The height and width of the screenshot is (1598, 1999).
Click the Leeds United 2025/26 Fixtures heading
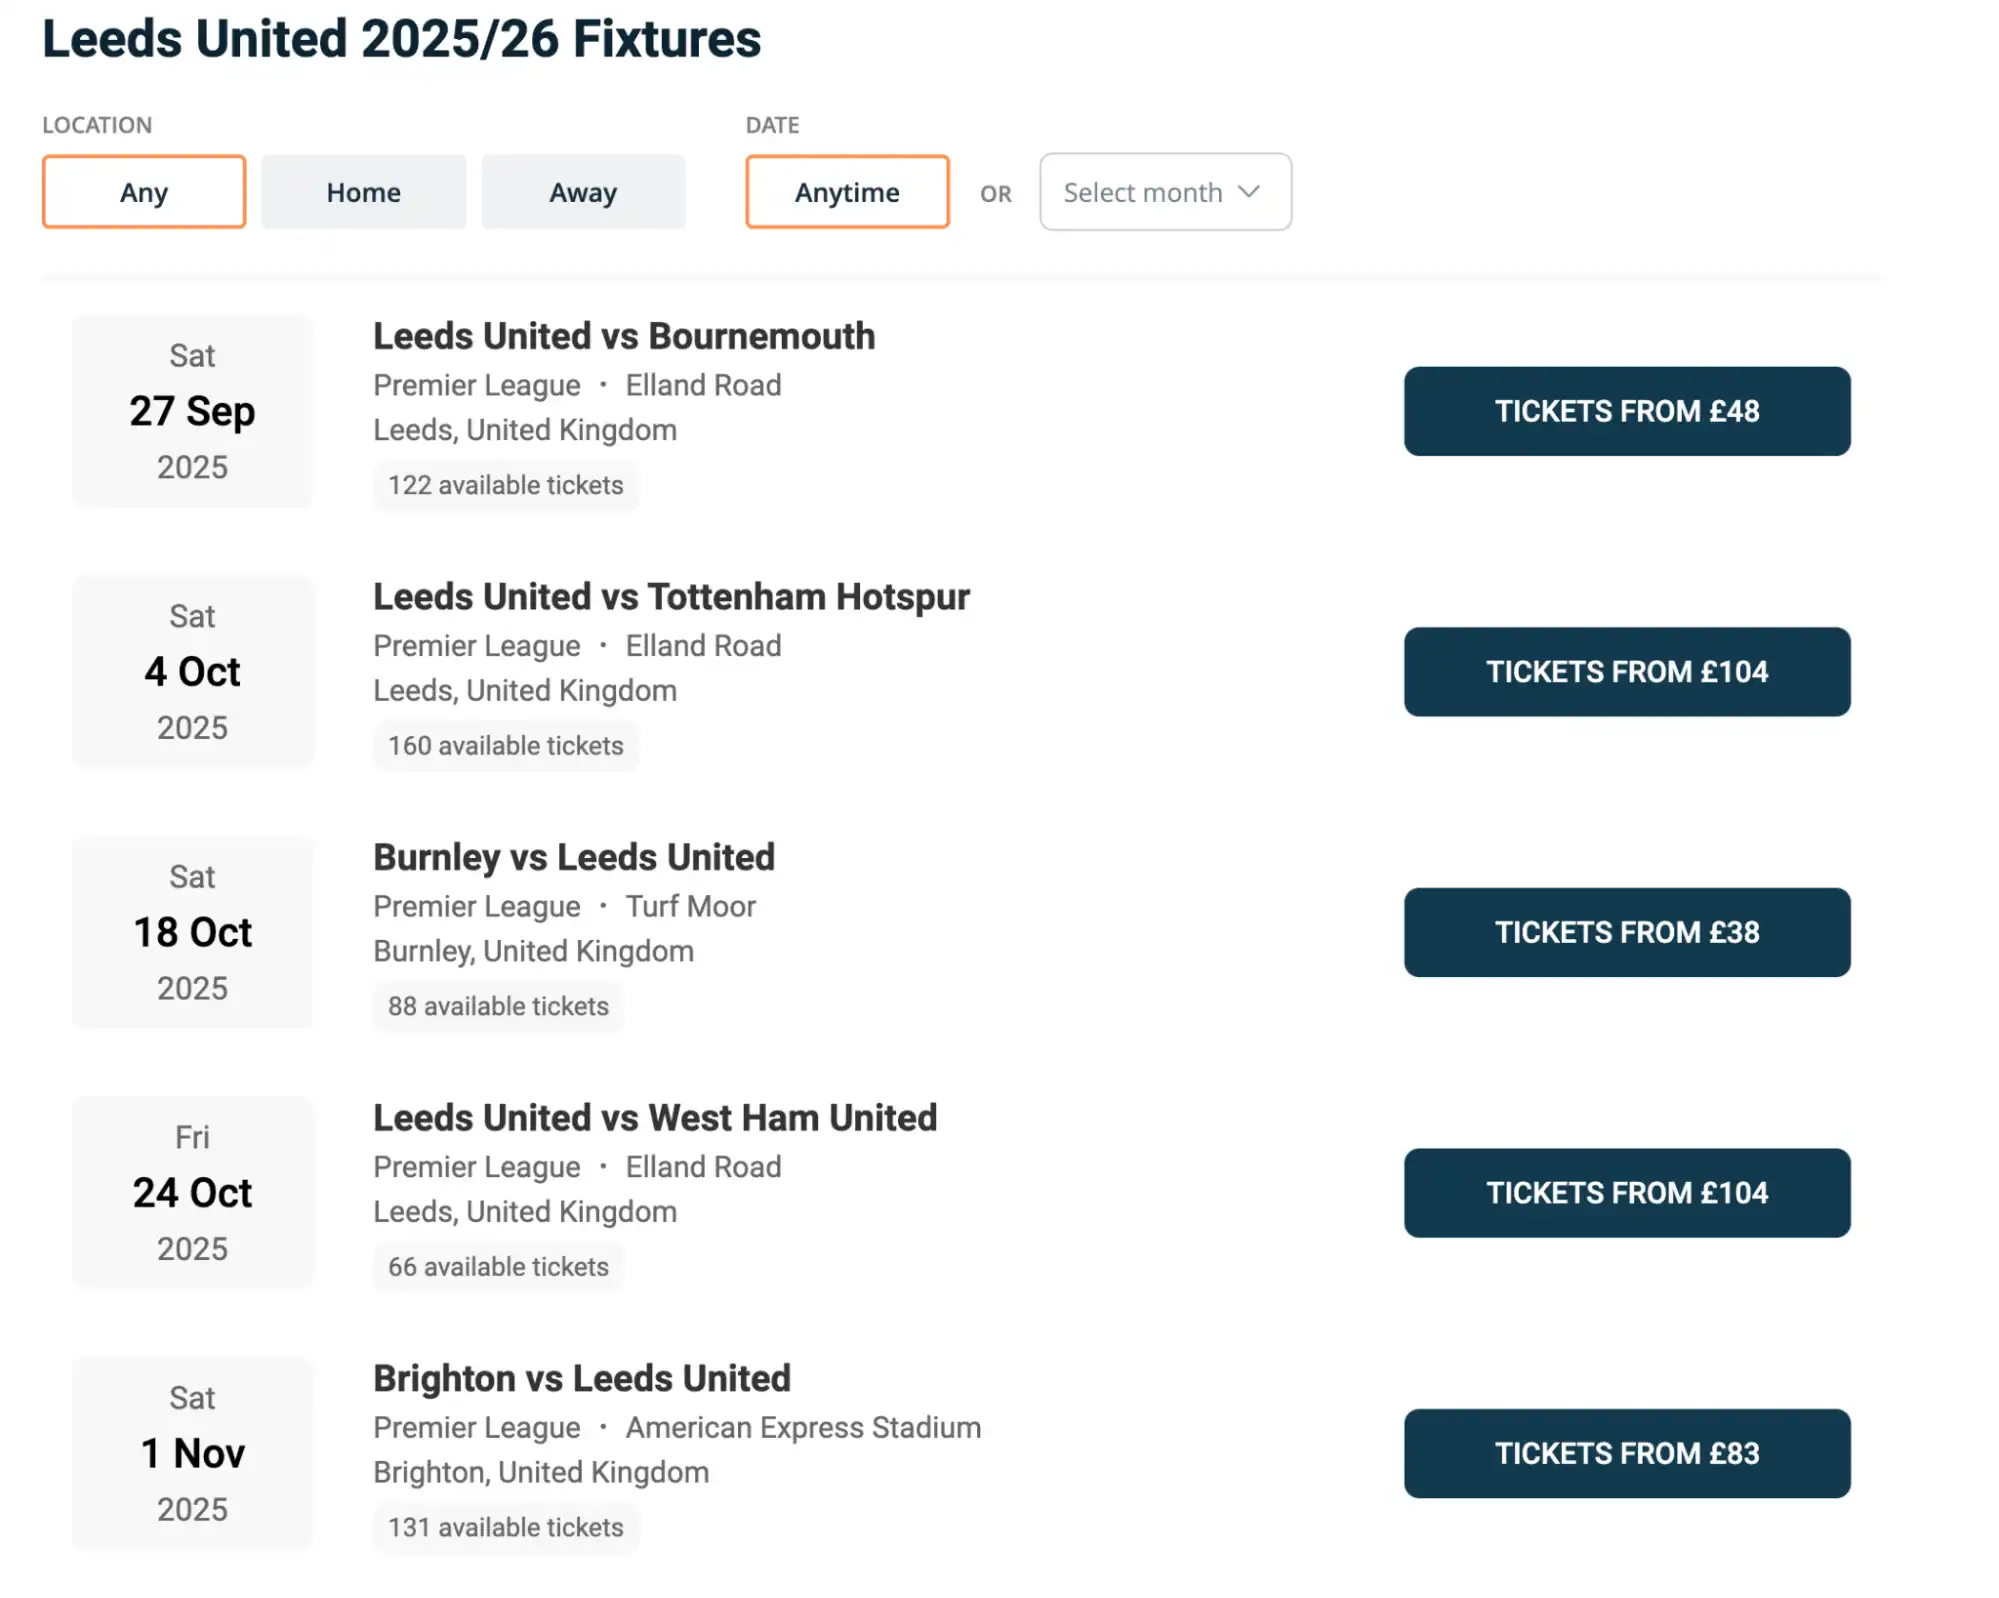coord(400,39)
